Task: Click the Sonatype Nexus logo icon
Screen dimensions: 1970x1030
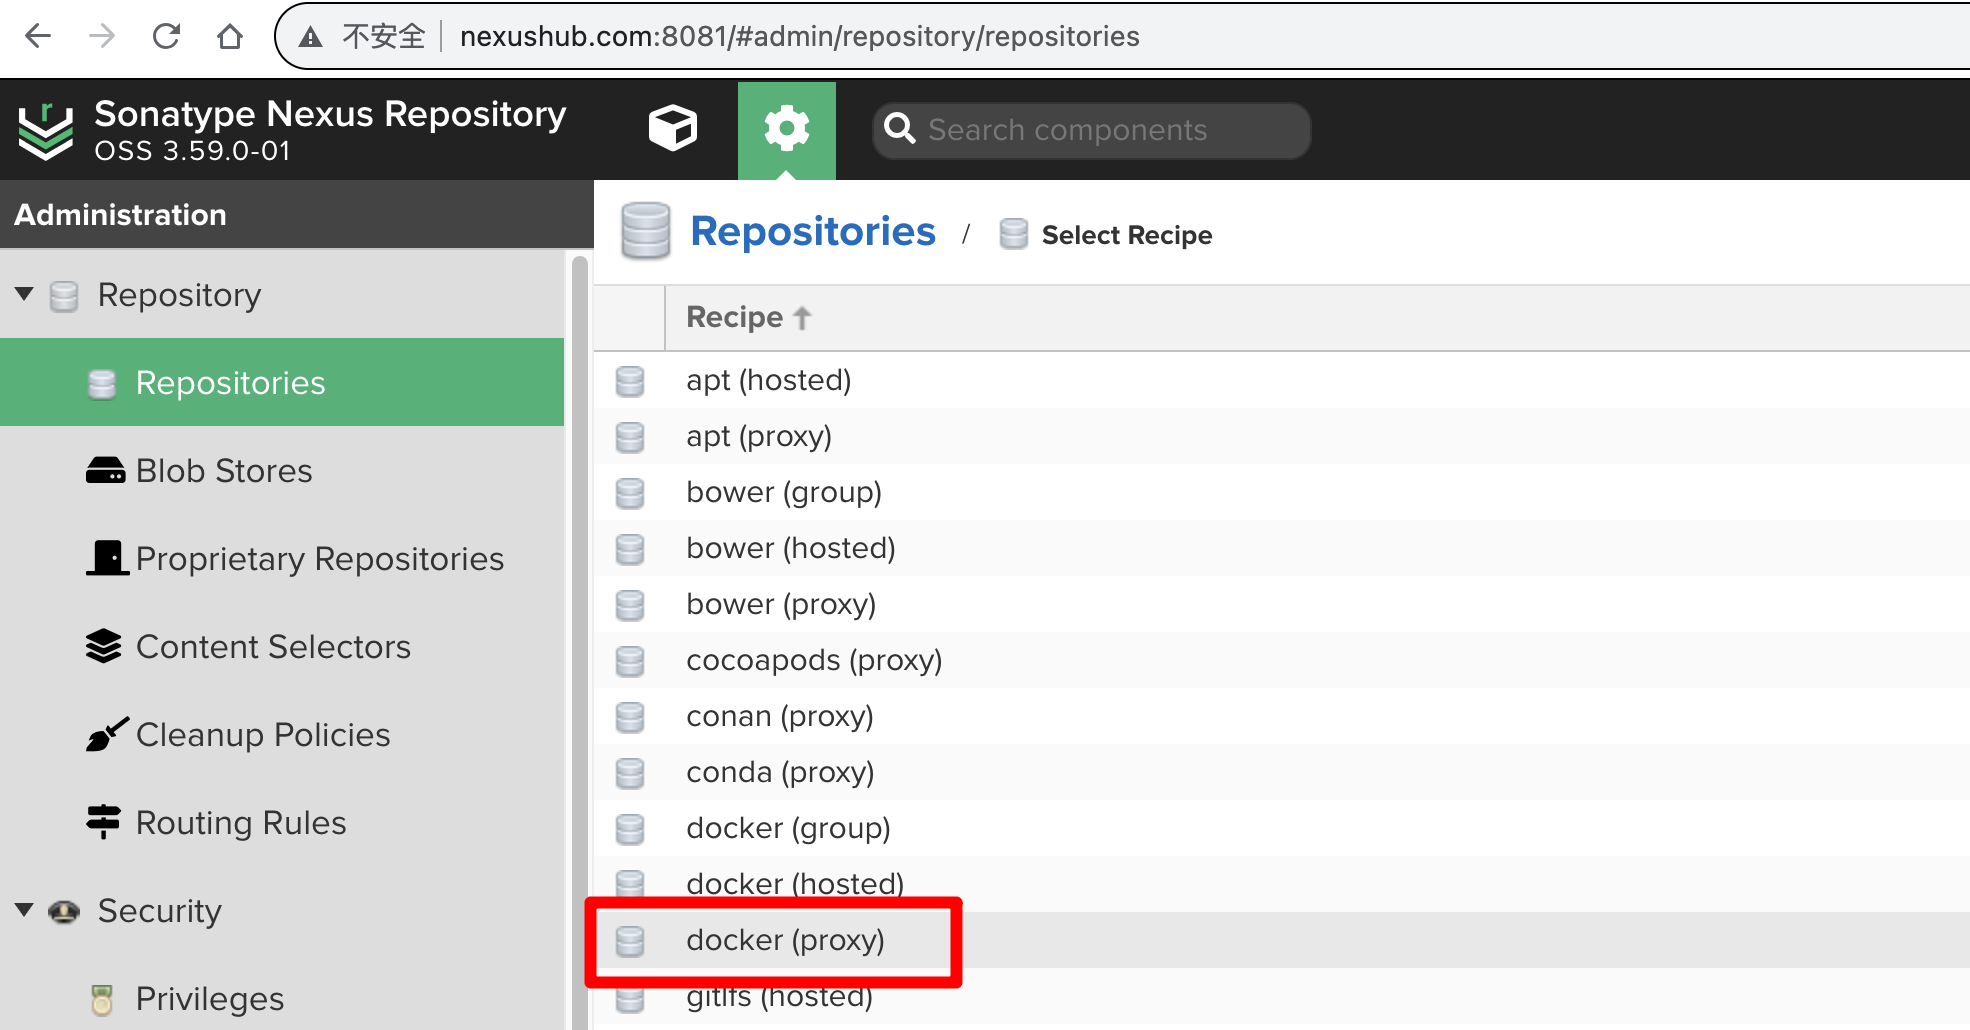Action: [x=46, y=131]
